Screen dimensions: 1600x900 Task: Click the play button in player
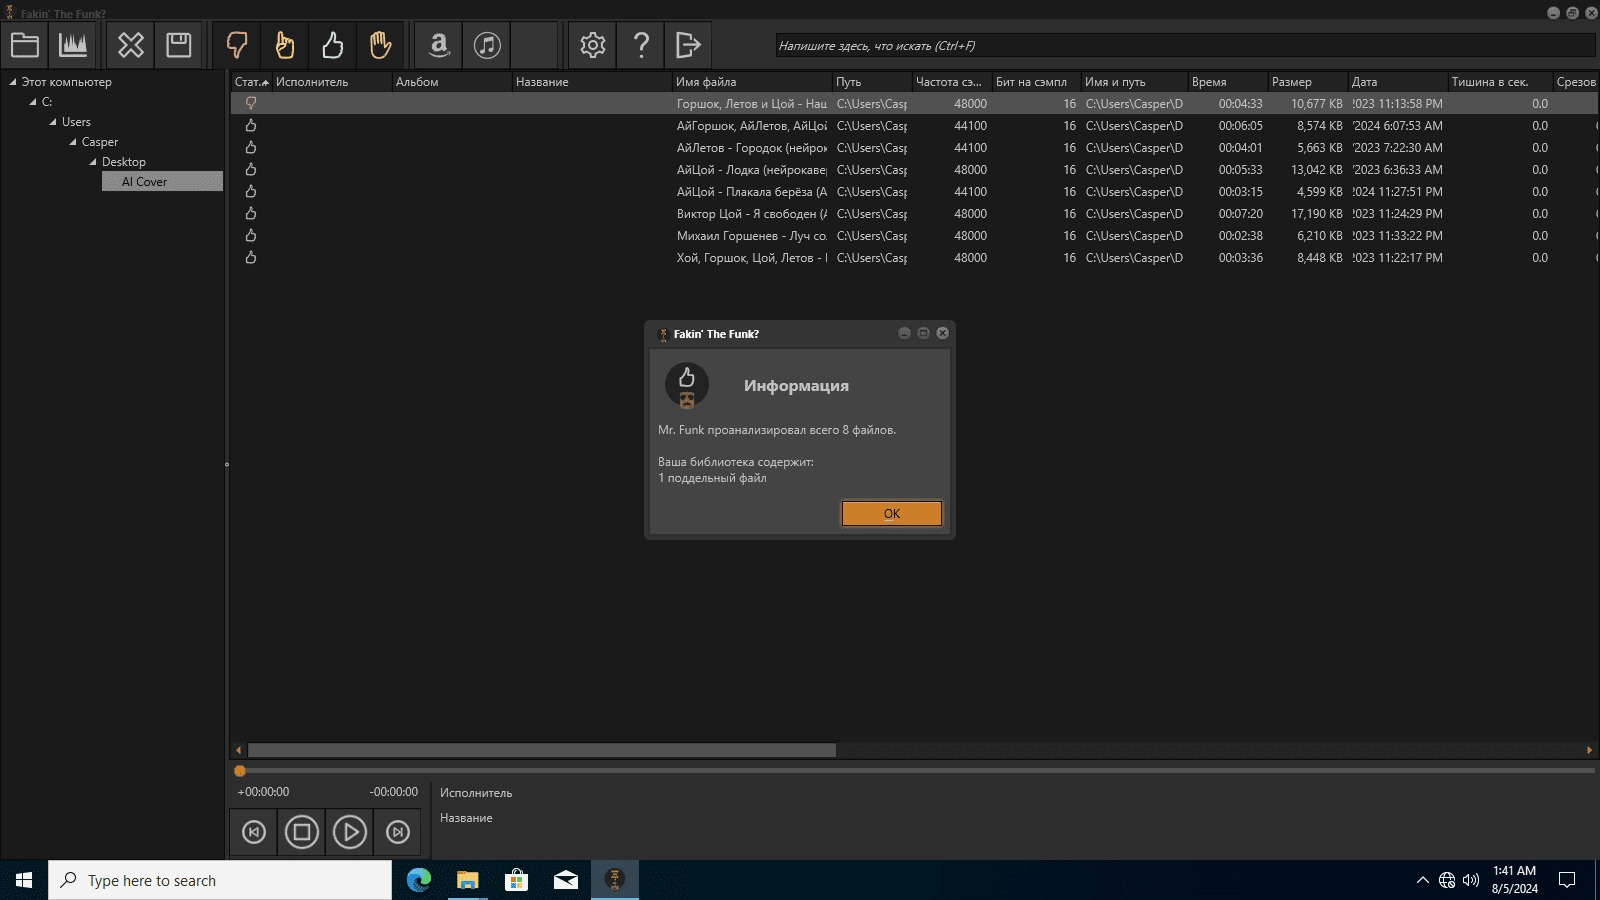350,832
